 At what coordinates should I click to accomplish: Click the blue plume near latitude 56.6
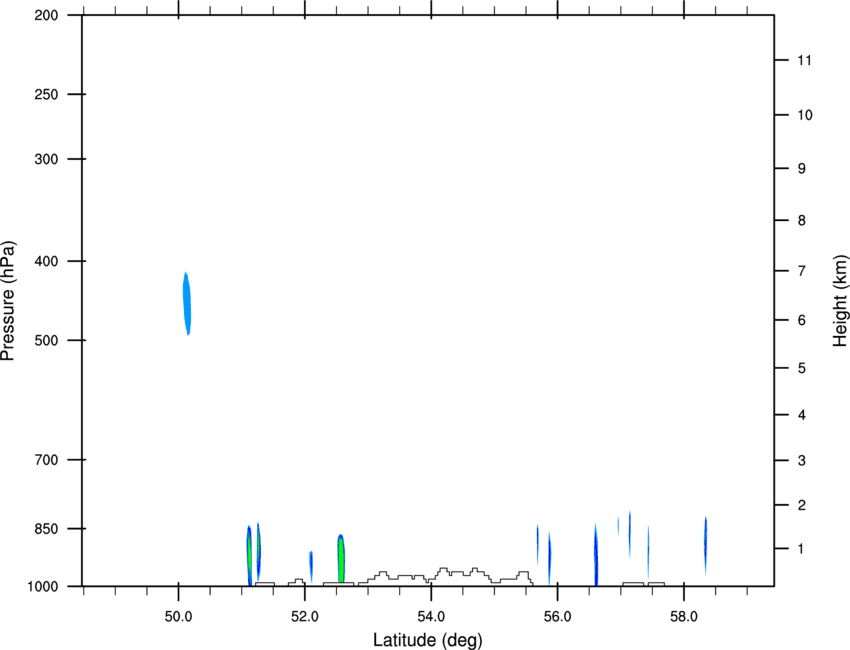596,555
